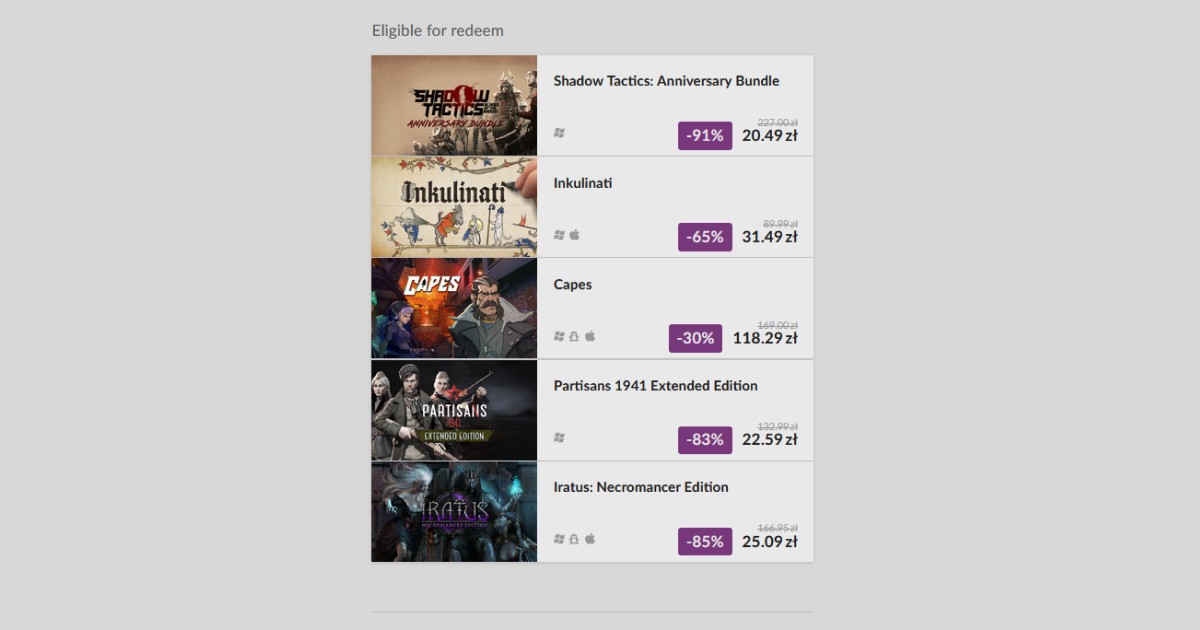
Task: Click the Linux icon in Capes row
Action: click(x=574, y=336)
